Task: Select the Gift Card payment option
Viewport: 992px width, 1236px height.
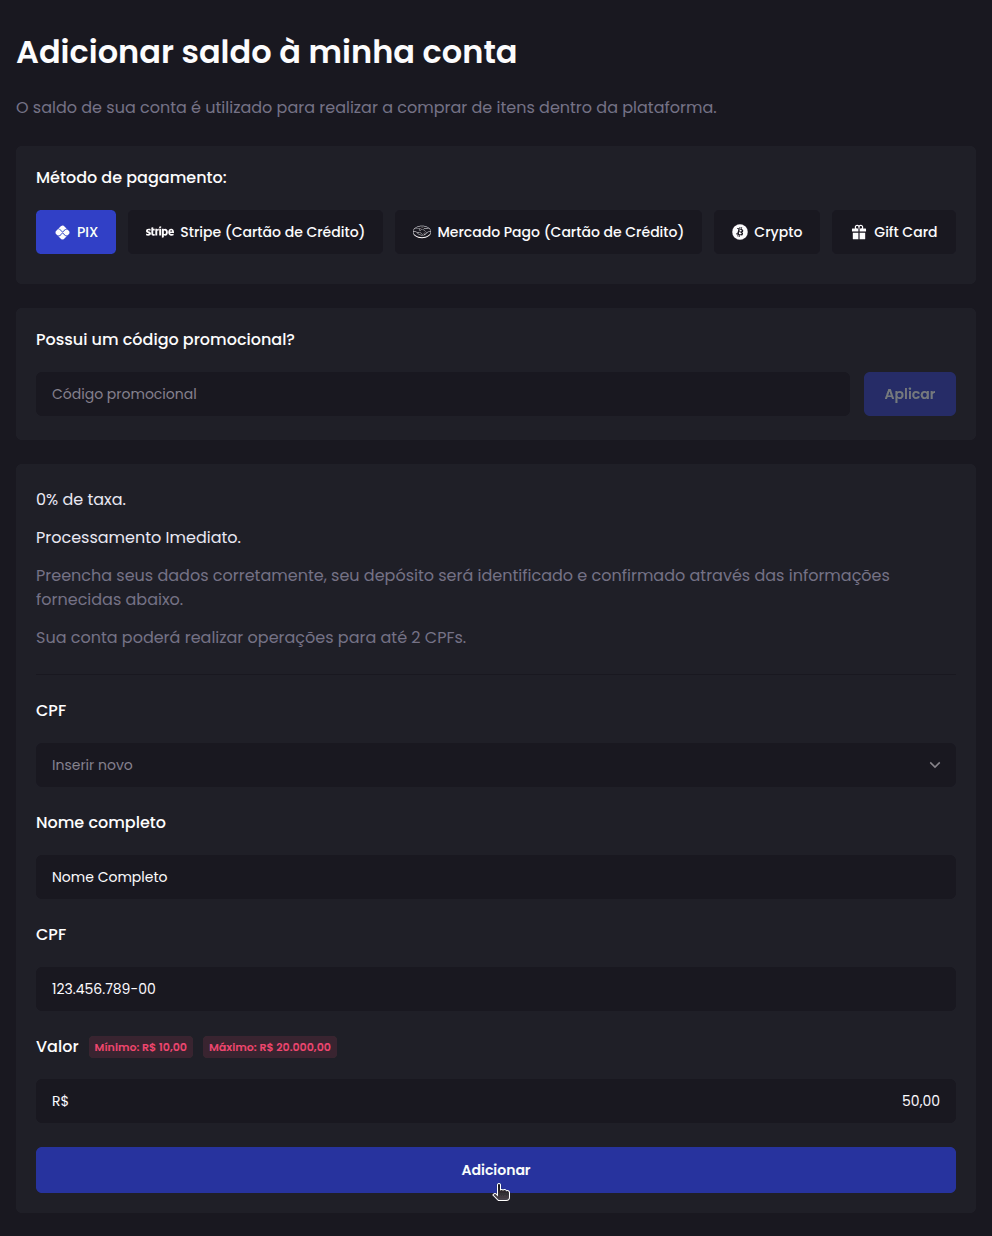Action: (893, 231)
